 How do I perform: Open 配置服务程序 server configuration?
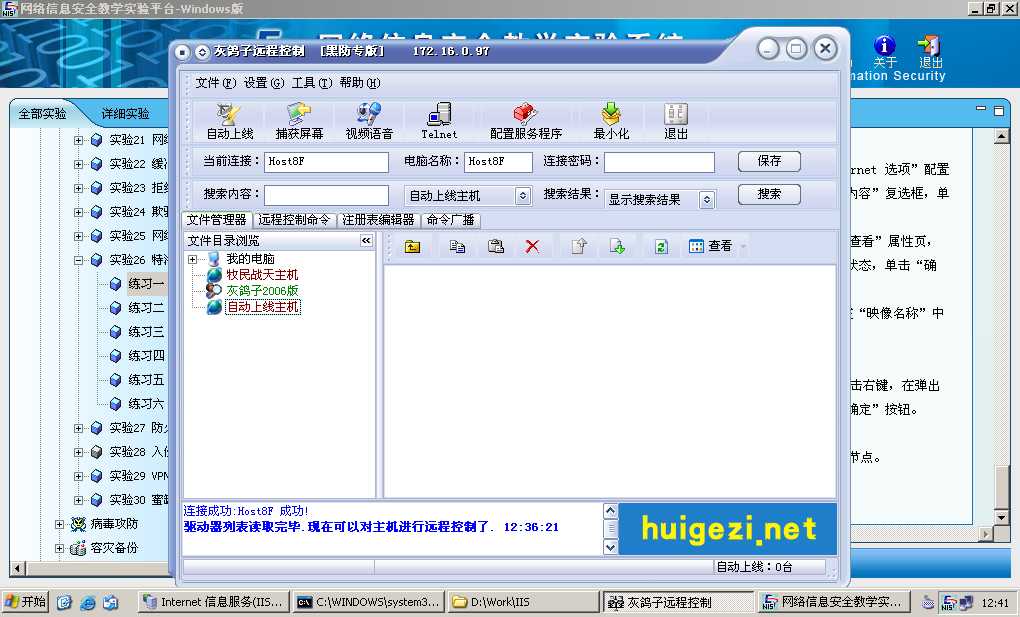click(526, 121)
